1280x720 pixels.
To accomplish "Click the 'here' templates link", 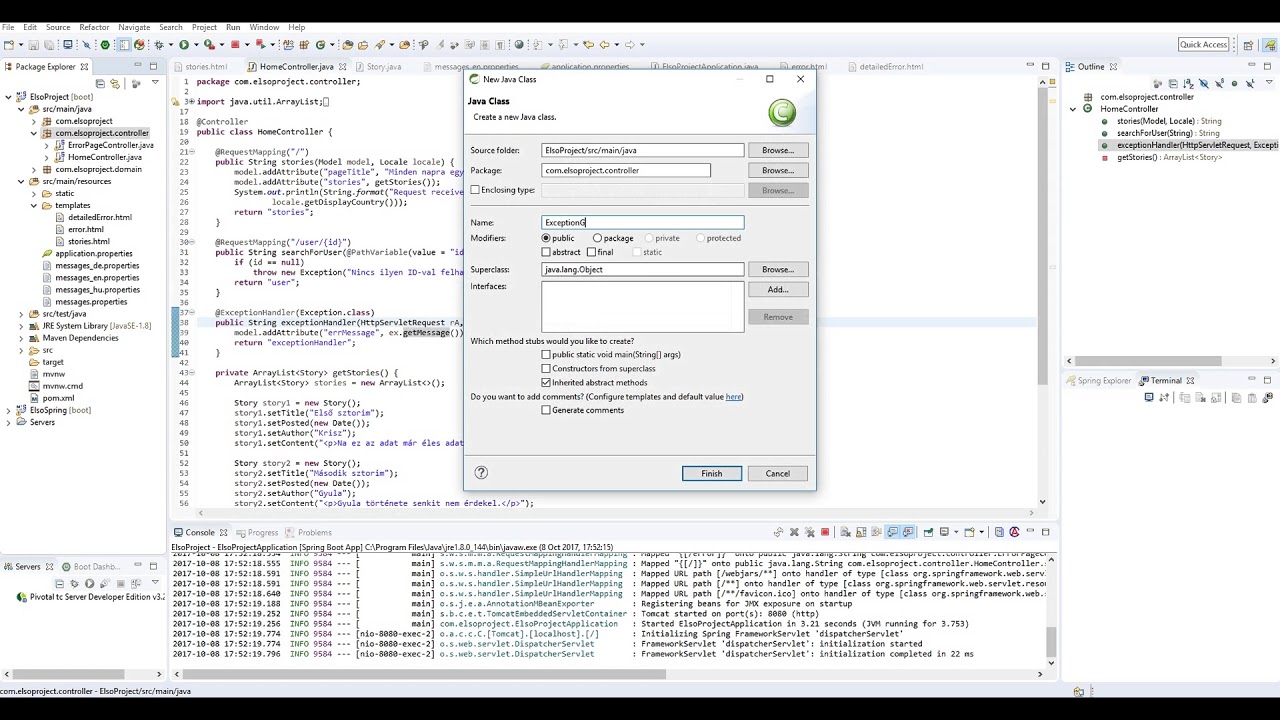I will (x=734, y=397).
